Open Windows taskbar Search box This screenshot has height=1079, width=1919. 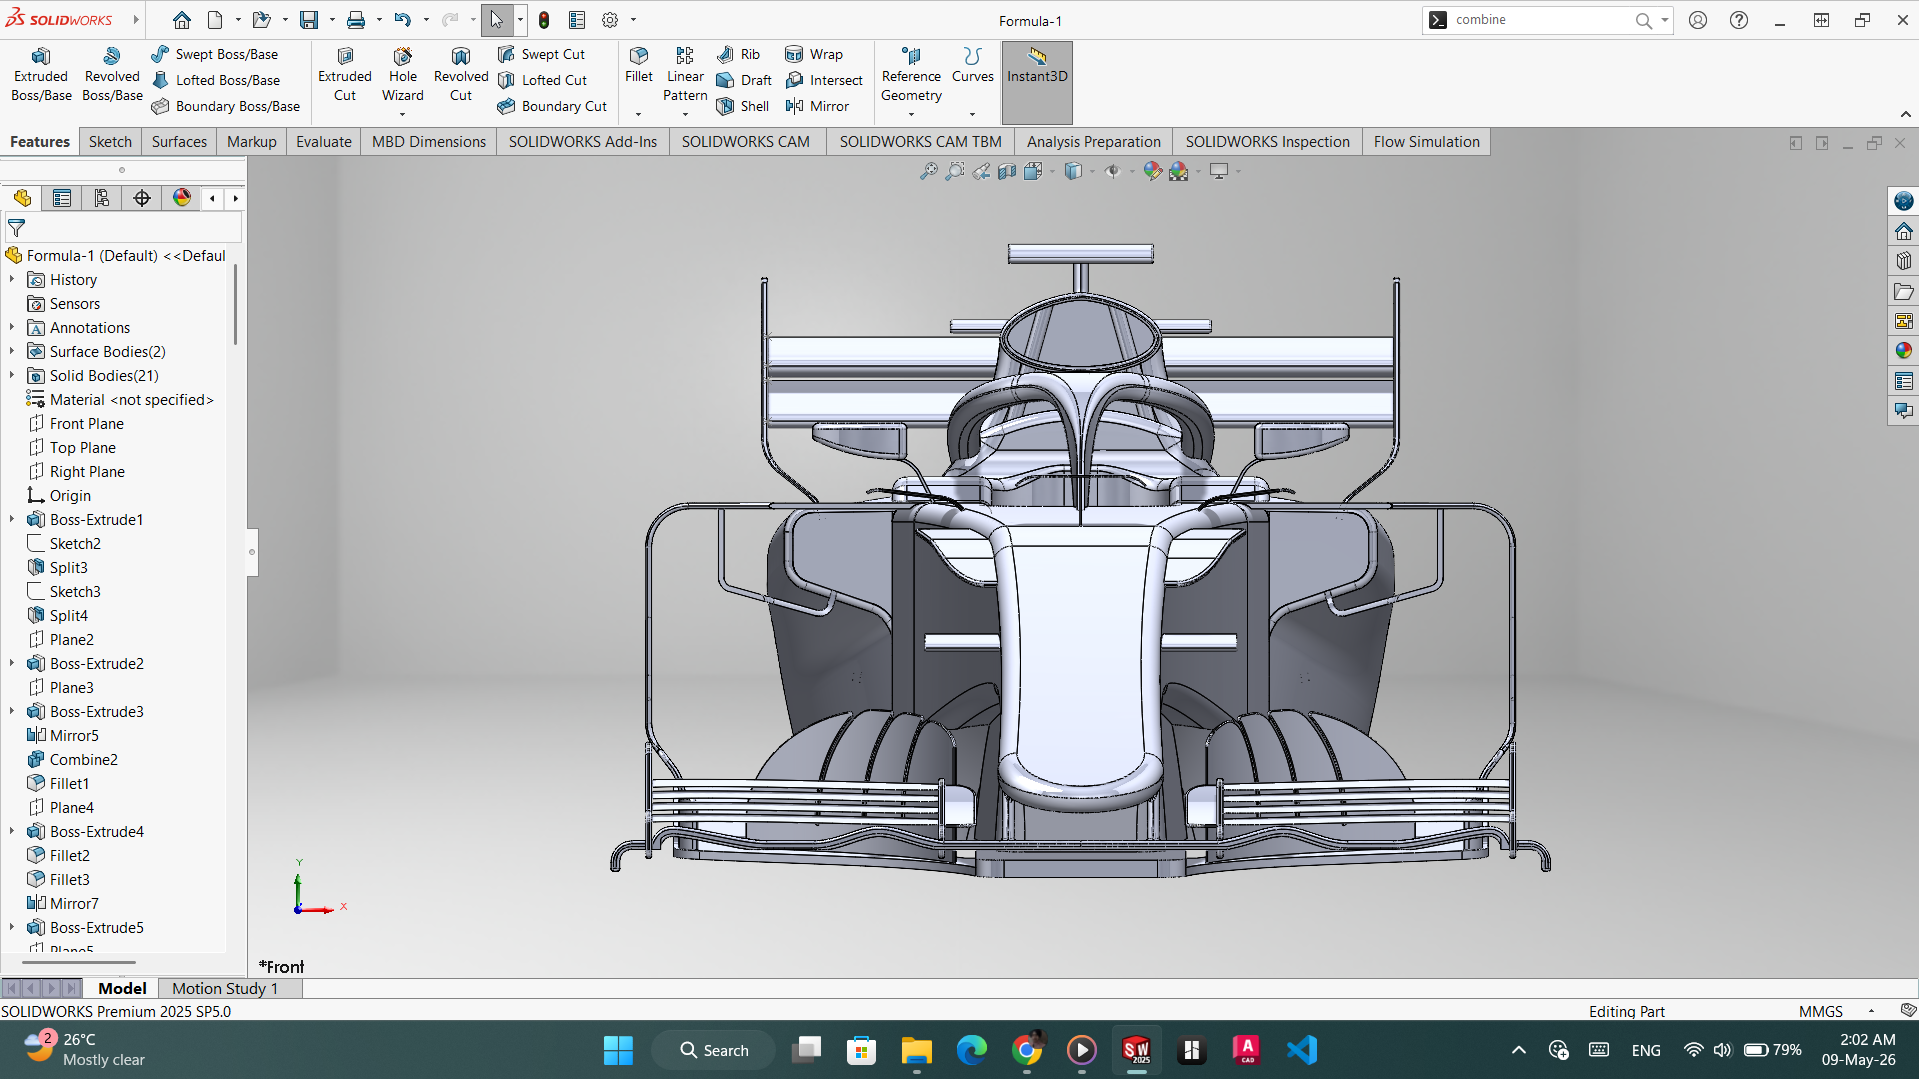tap(713, 1050)
